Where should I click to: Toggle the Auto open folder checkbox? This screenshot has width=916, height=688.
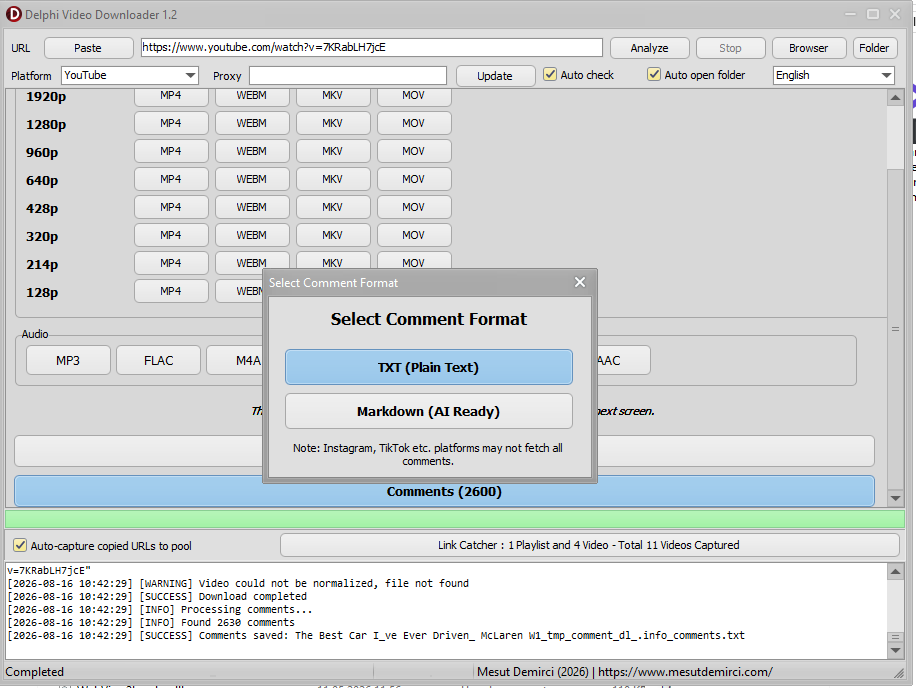(x=654, y=75)
